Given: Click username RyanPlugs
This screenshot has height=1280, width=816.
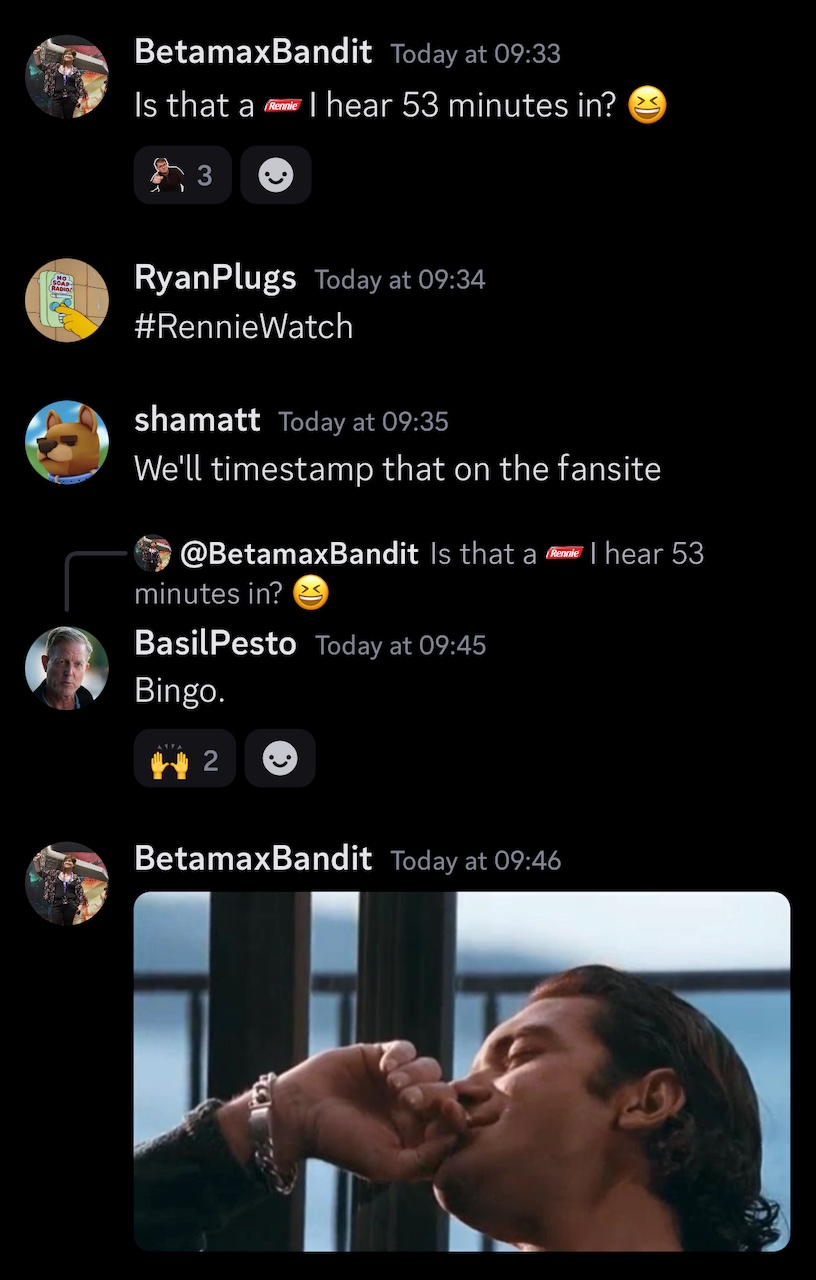Looking at the screenshot, I should (215, 278).
